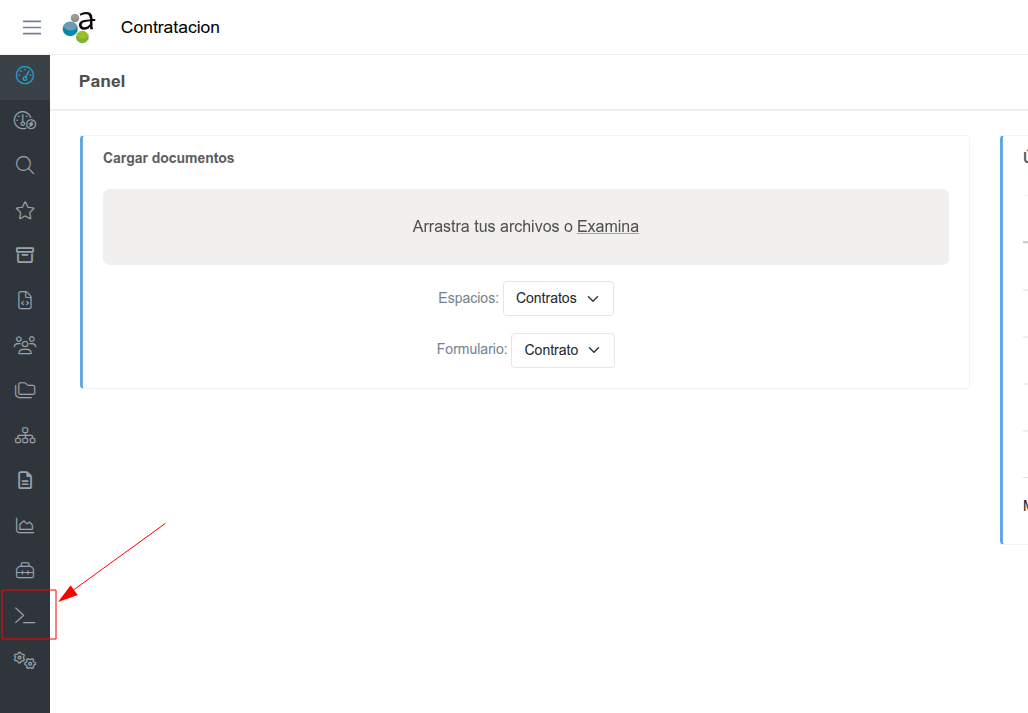Open the terminal console icon in sidebar

tap(25, 615)
